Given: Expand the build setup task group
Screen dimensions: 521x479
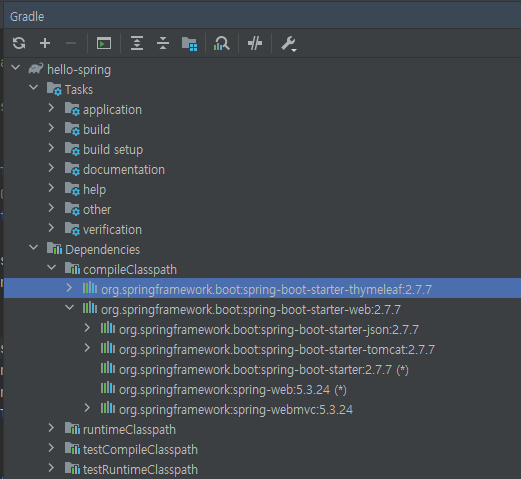Looking at the screenshot, I should (51, 148).
